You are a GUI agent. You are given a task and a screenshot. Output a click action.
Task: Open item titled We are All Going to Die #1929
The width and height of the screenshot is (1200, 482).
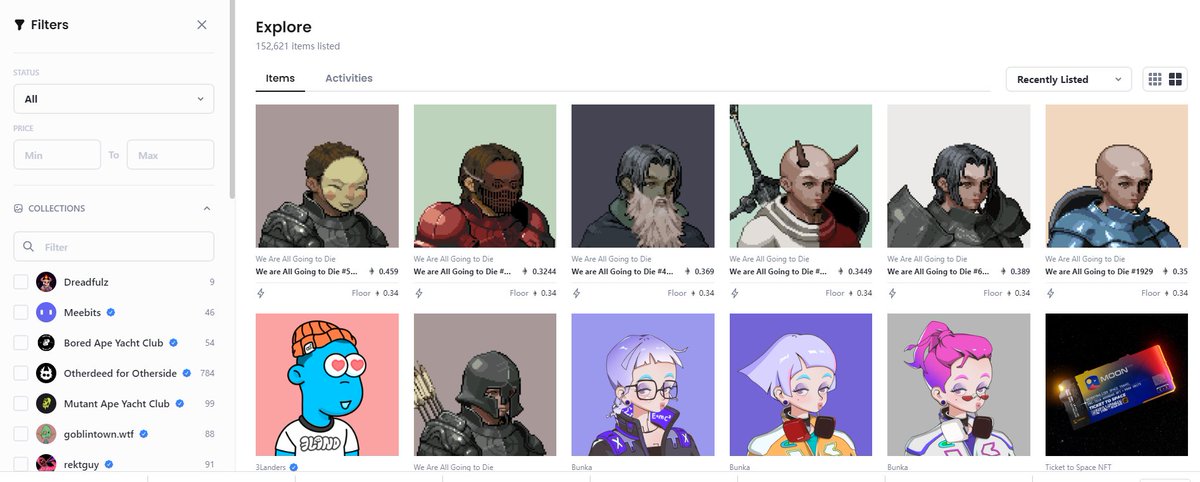pos(1100,271)
